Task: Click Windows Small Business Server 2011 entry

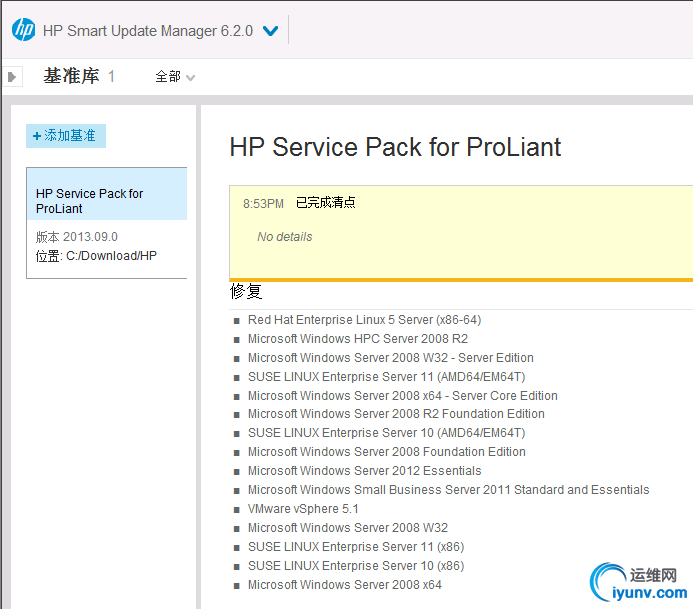Action: click(449, 490)
